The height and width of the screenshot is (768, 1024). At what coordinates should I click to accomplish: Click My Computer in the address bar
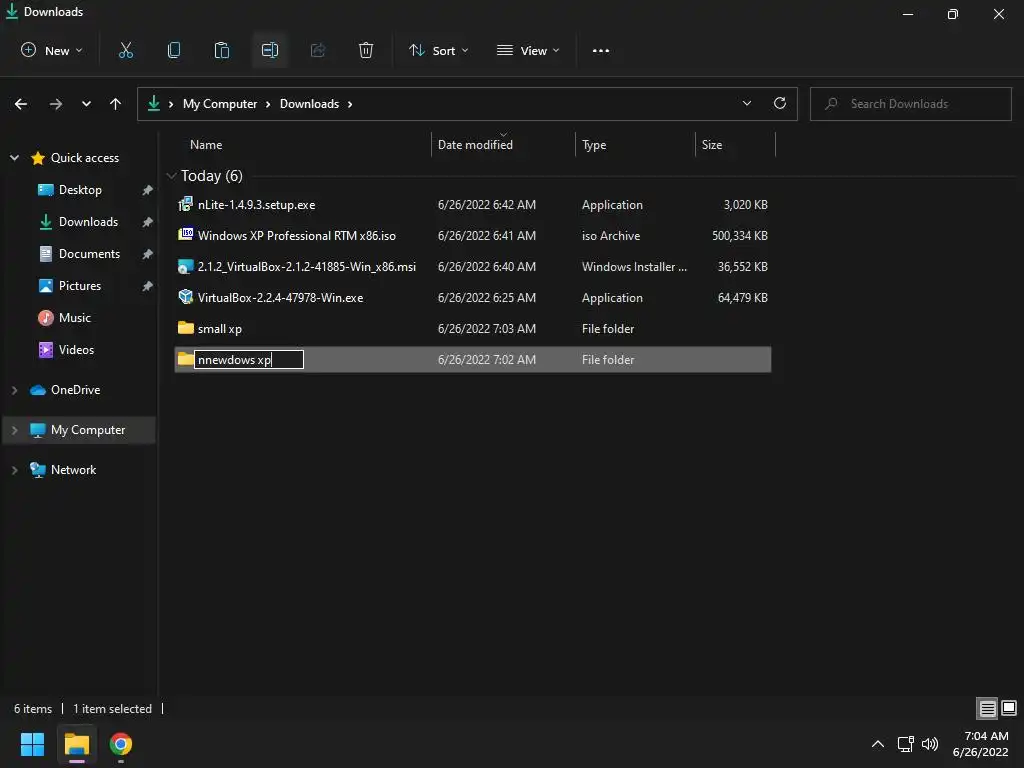[220, 104]
